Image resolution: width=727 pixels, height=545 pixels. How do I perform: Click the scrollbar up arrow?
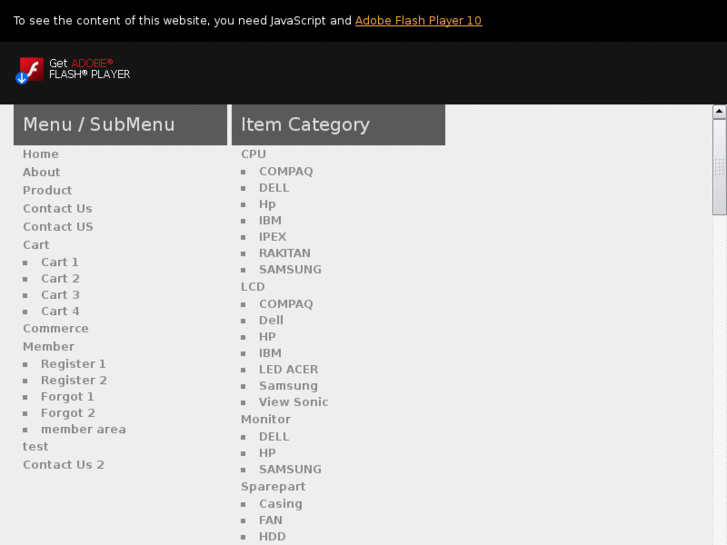point(719,112)
